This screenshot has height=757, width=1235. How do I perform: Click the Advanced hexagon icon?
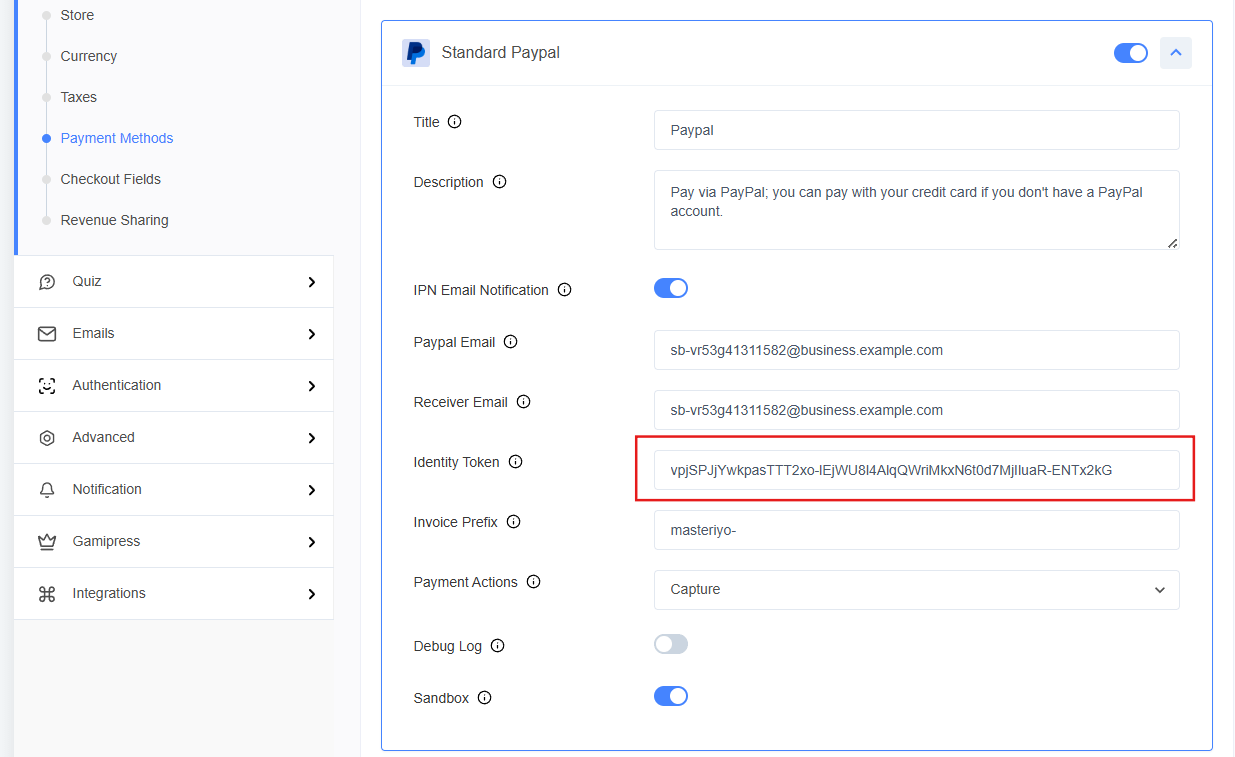click(47, 438)
